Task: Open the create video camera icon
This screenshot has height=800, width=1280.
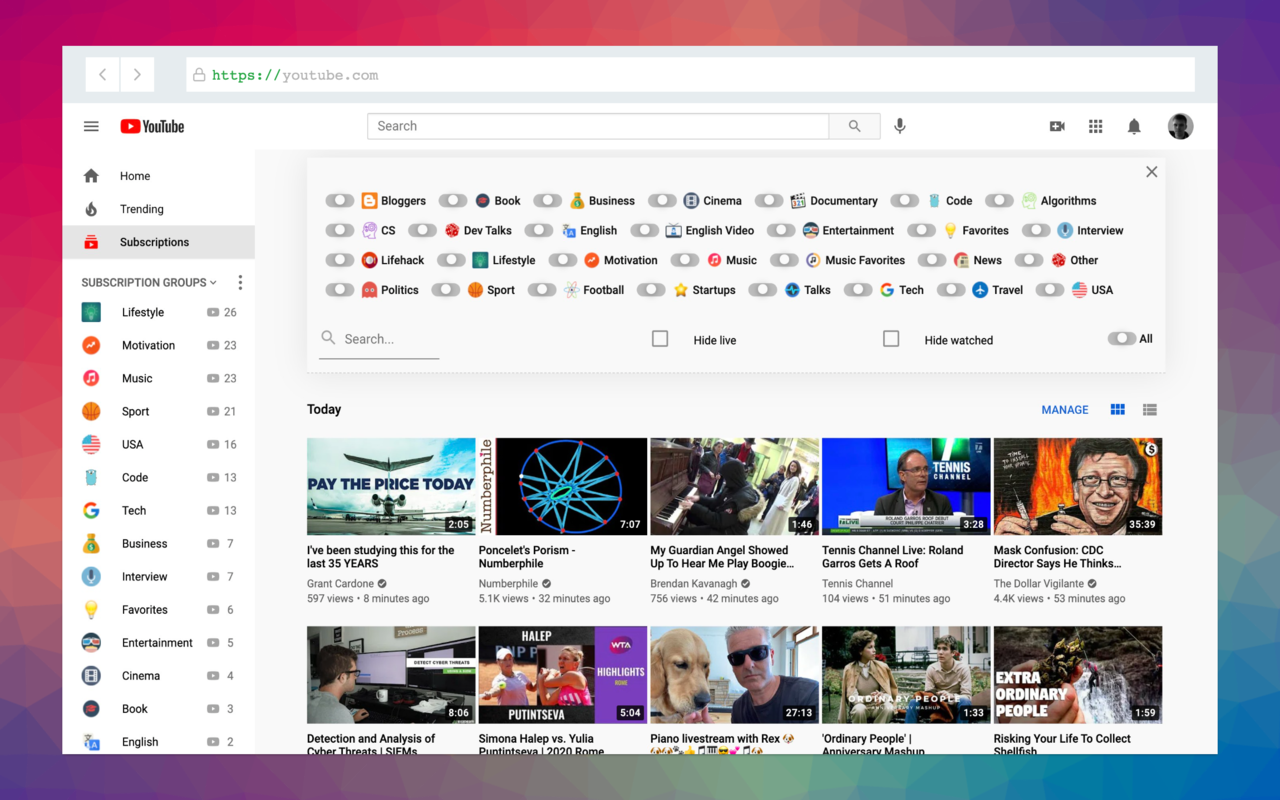Action: (1057, 126)
